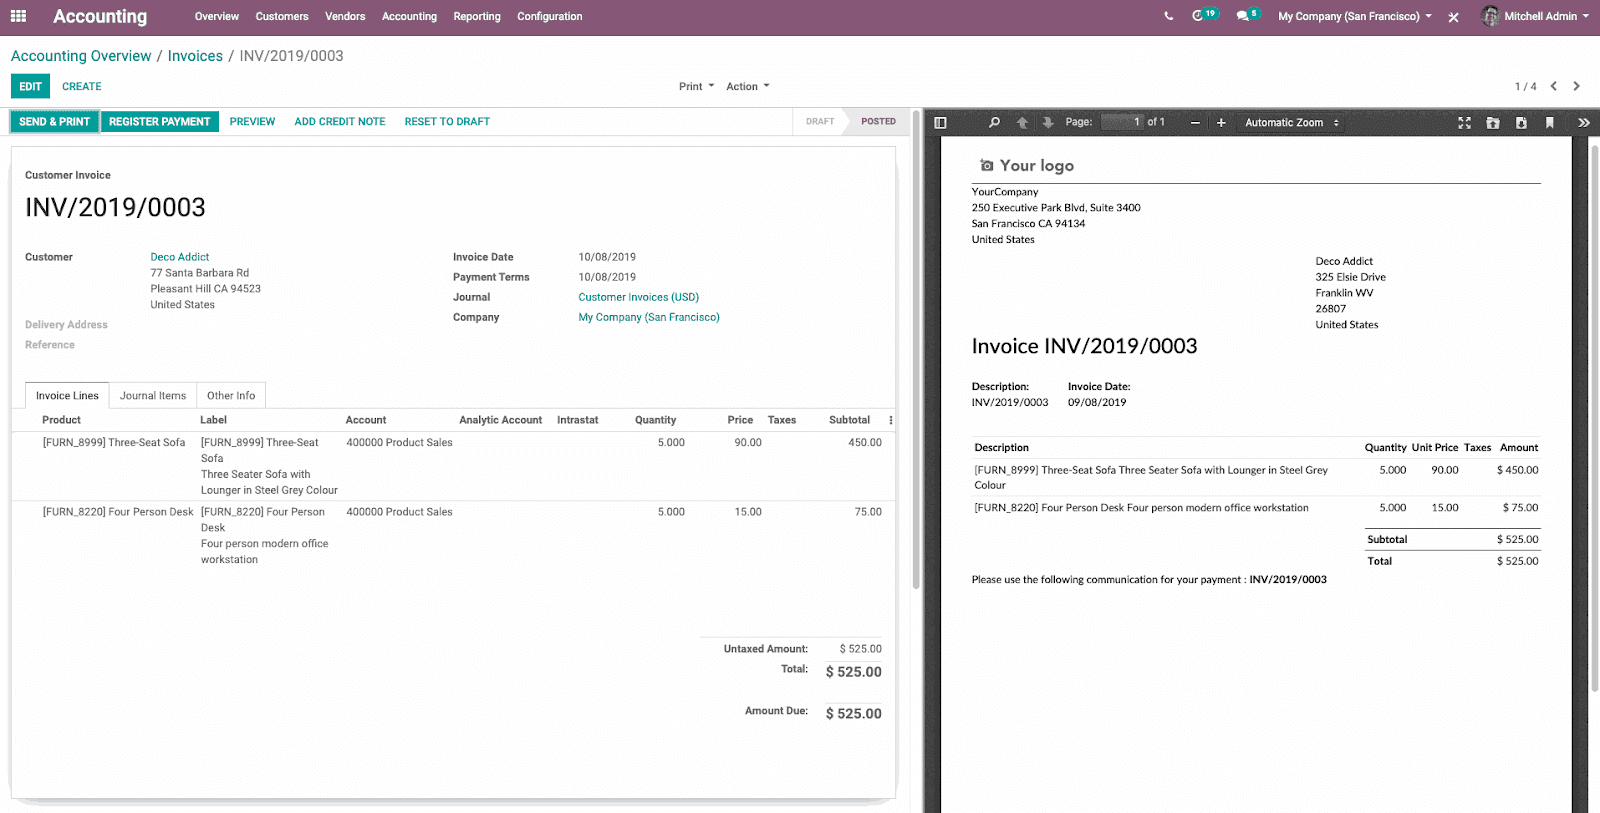This screenshot has height=813, width=1600.
Task: Open the apps grid menu icon
Action: pos(18,16)
